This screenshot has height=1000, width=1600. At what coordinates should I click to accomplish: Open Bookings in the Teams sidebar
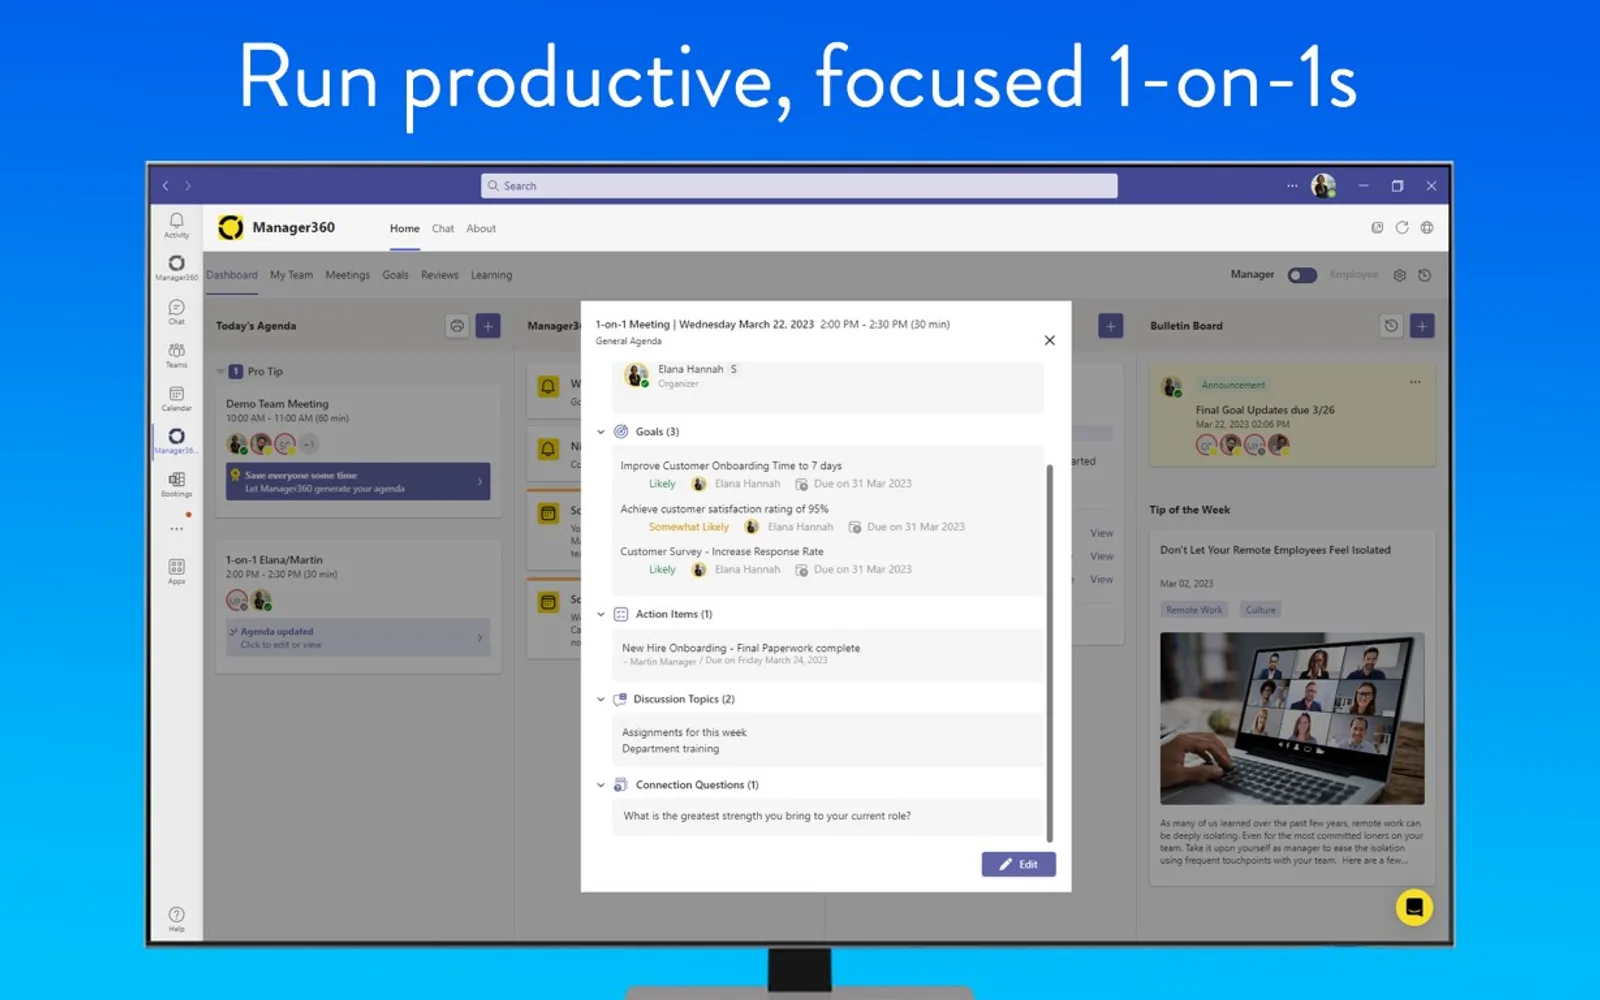(176, 484)
